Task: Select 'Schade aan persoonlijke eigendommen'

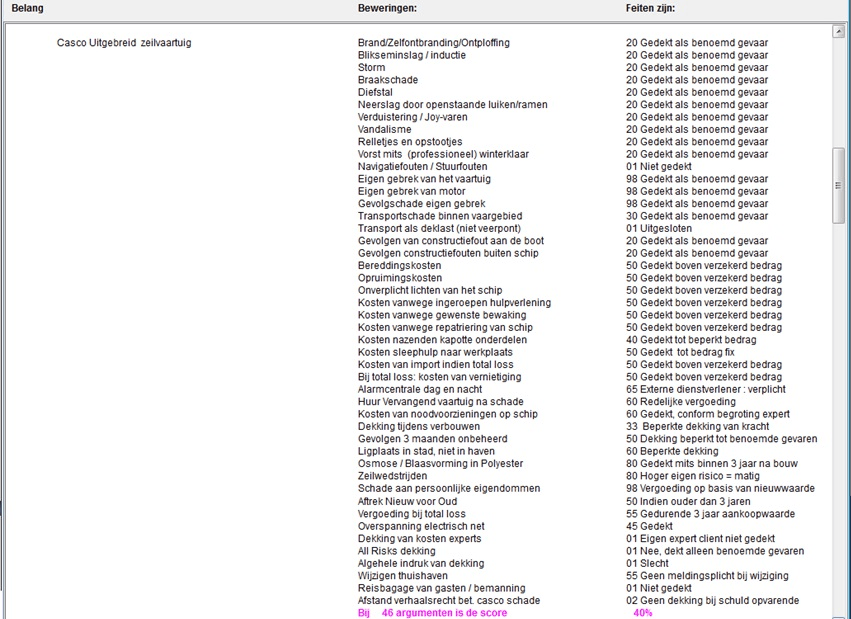Action: (449, 489)
